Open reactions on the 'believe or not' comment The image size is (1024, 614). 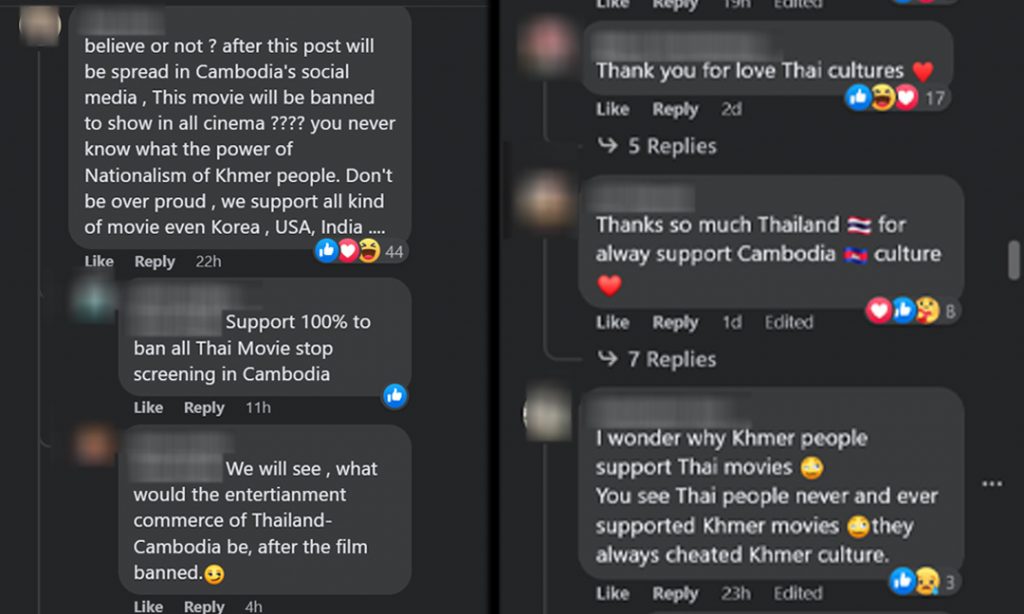[x=360, y=251]
